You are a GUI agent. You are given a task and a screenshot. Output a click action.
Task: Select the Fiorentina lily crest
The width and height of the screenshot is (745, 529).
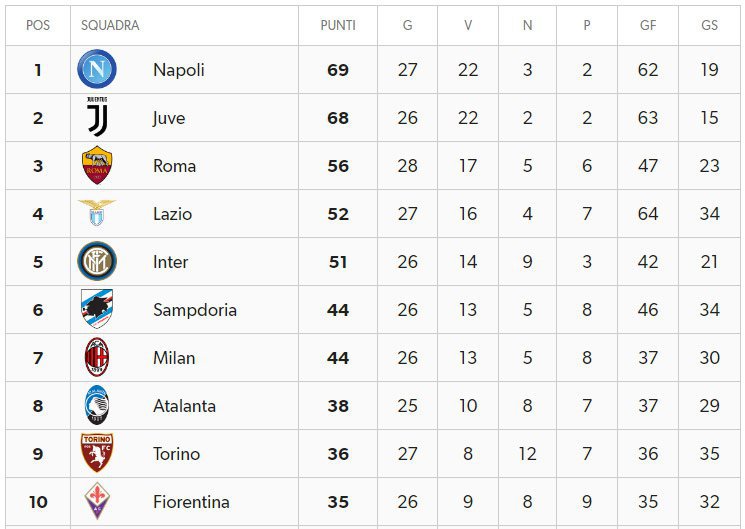pos(97,501)
